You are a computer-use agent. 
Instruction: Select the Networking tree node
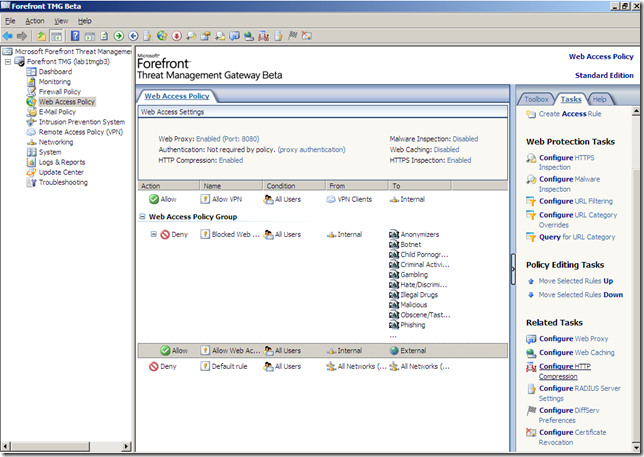coord(56,142)
